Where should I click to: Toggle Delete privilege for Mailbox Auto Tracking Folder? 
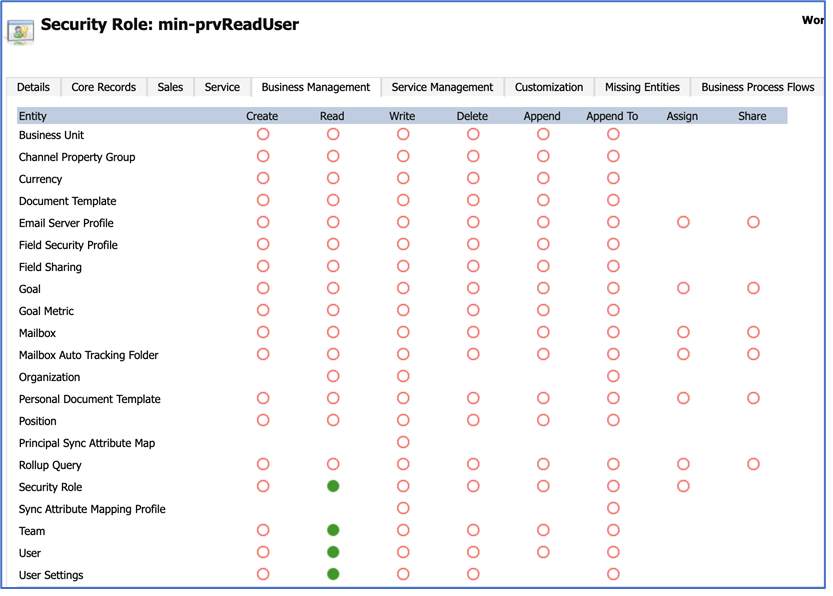[473, 354]
